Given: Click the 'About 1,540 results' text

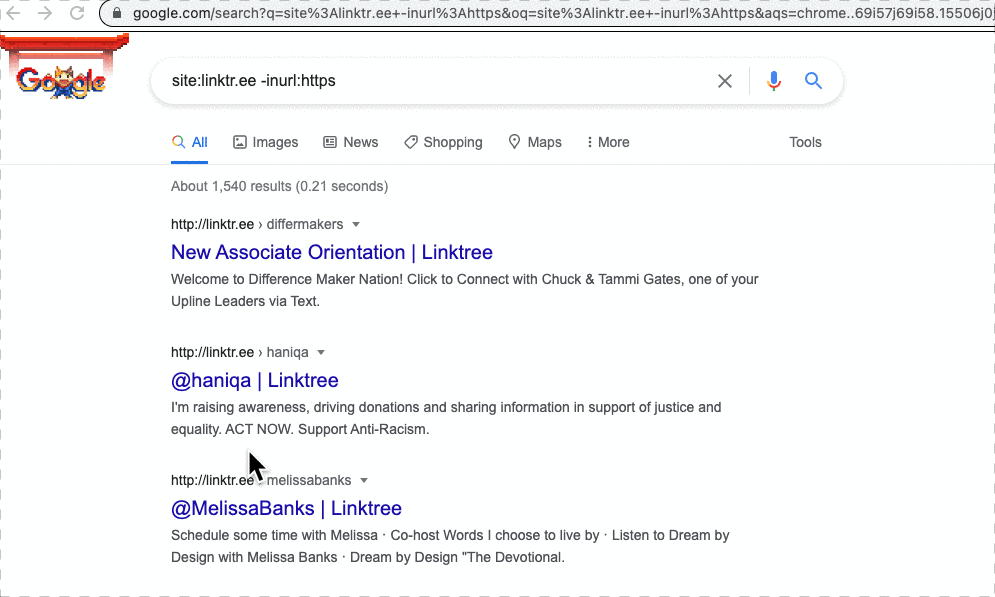Looking at the screenshot, I should point(279,187).
